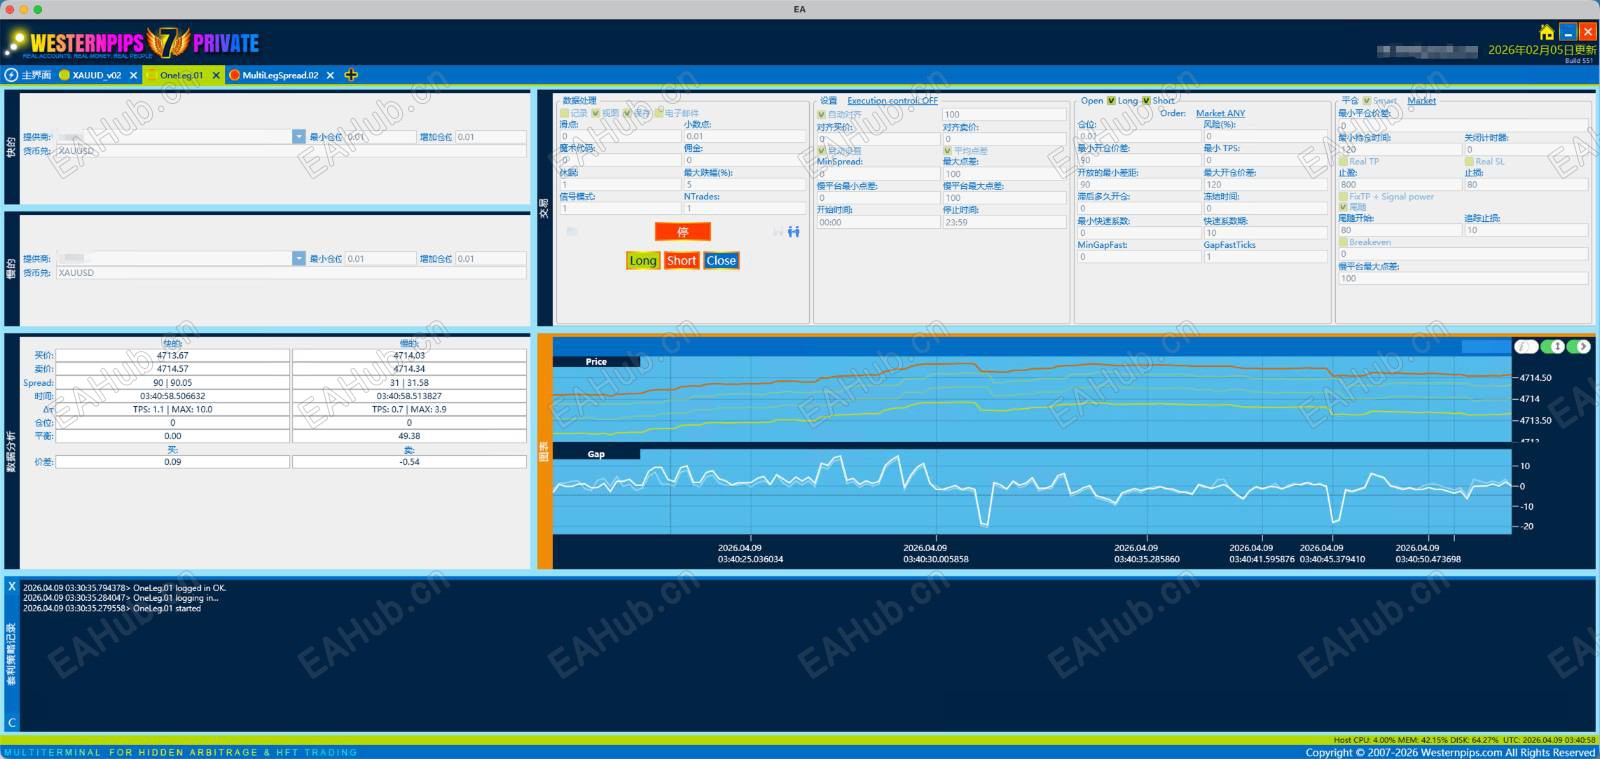Screen dimensions: 1600x759
Task: Click the spread value "31 | 31.58"
Action: coord(409,383)
